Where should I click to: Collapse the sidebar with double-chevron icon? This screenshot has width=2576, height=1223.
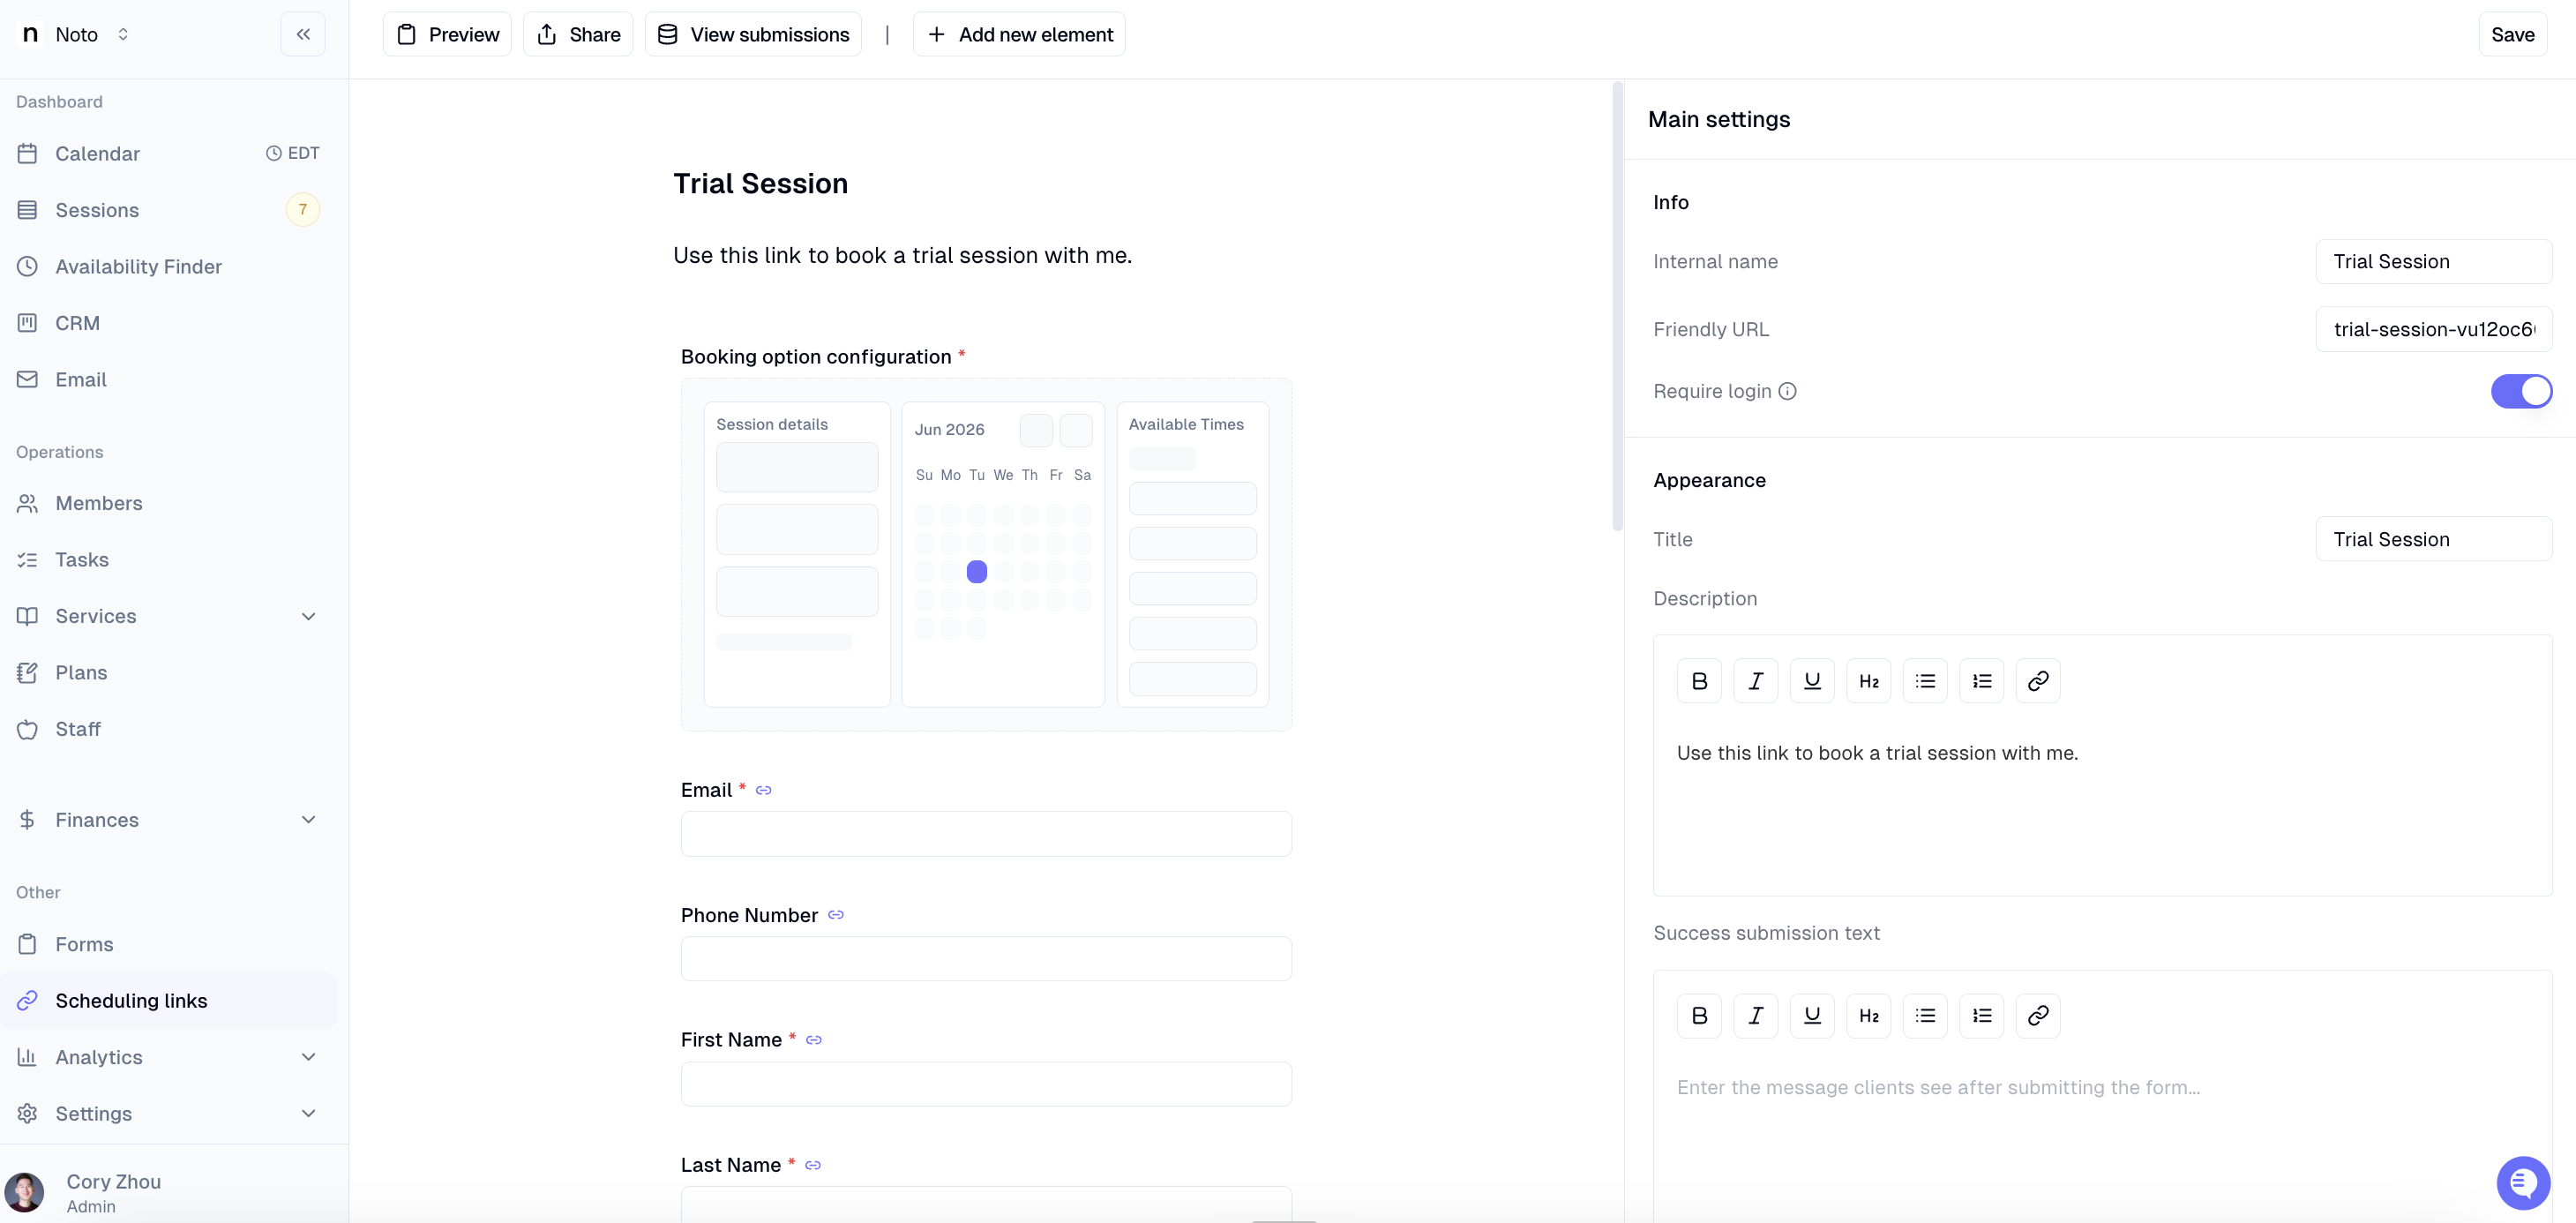click(303, 34)
